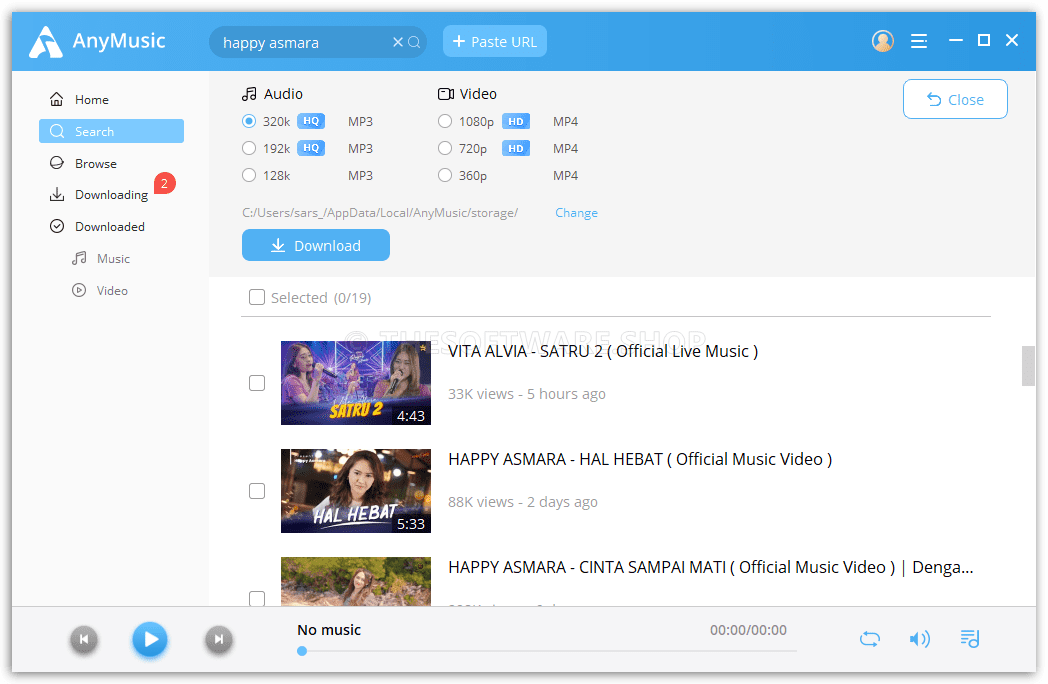Check the VITA ALVIA - SATRU 2 checkbox
1048x684 pixels.
pos(257,383)
